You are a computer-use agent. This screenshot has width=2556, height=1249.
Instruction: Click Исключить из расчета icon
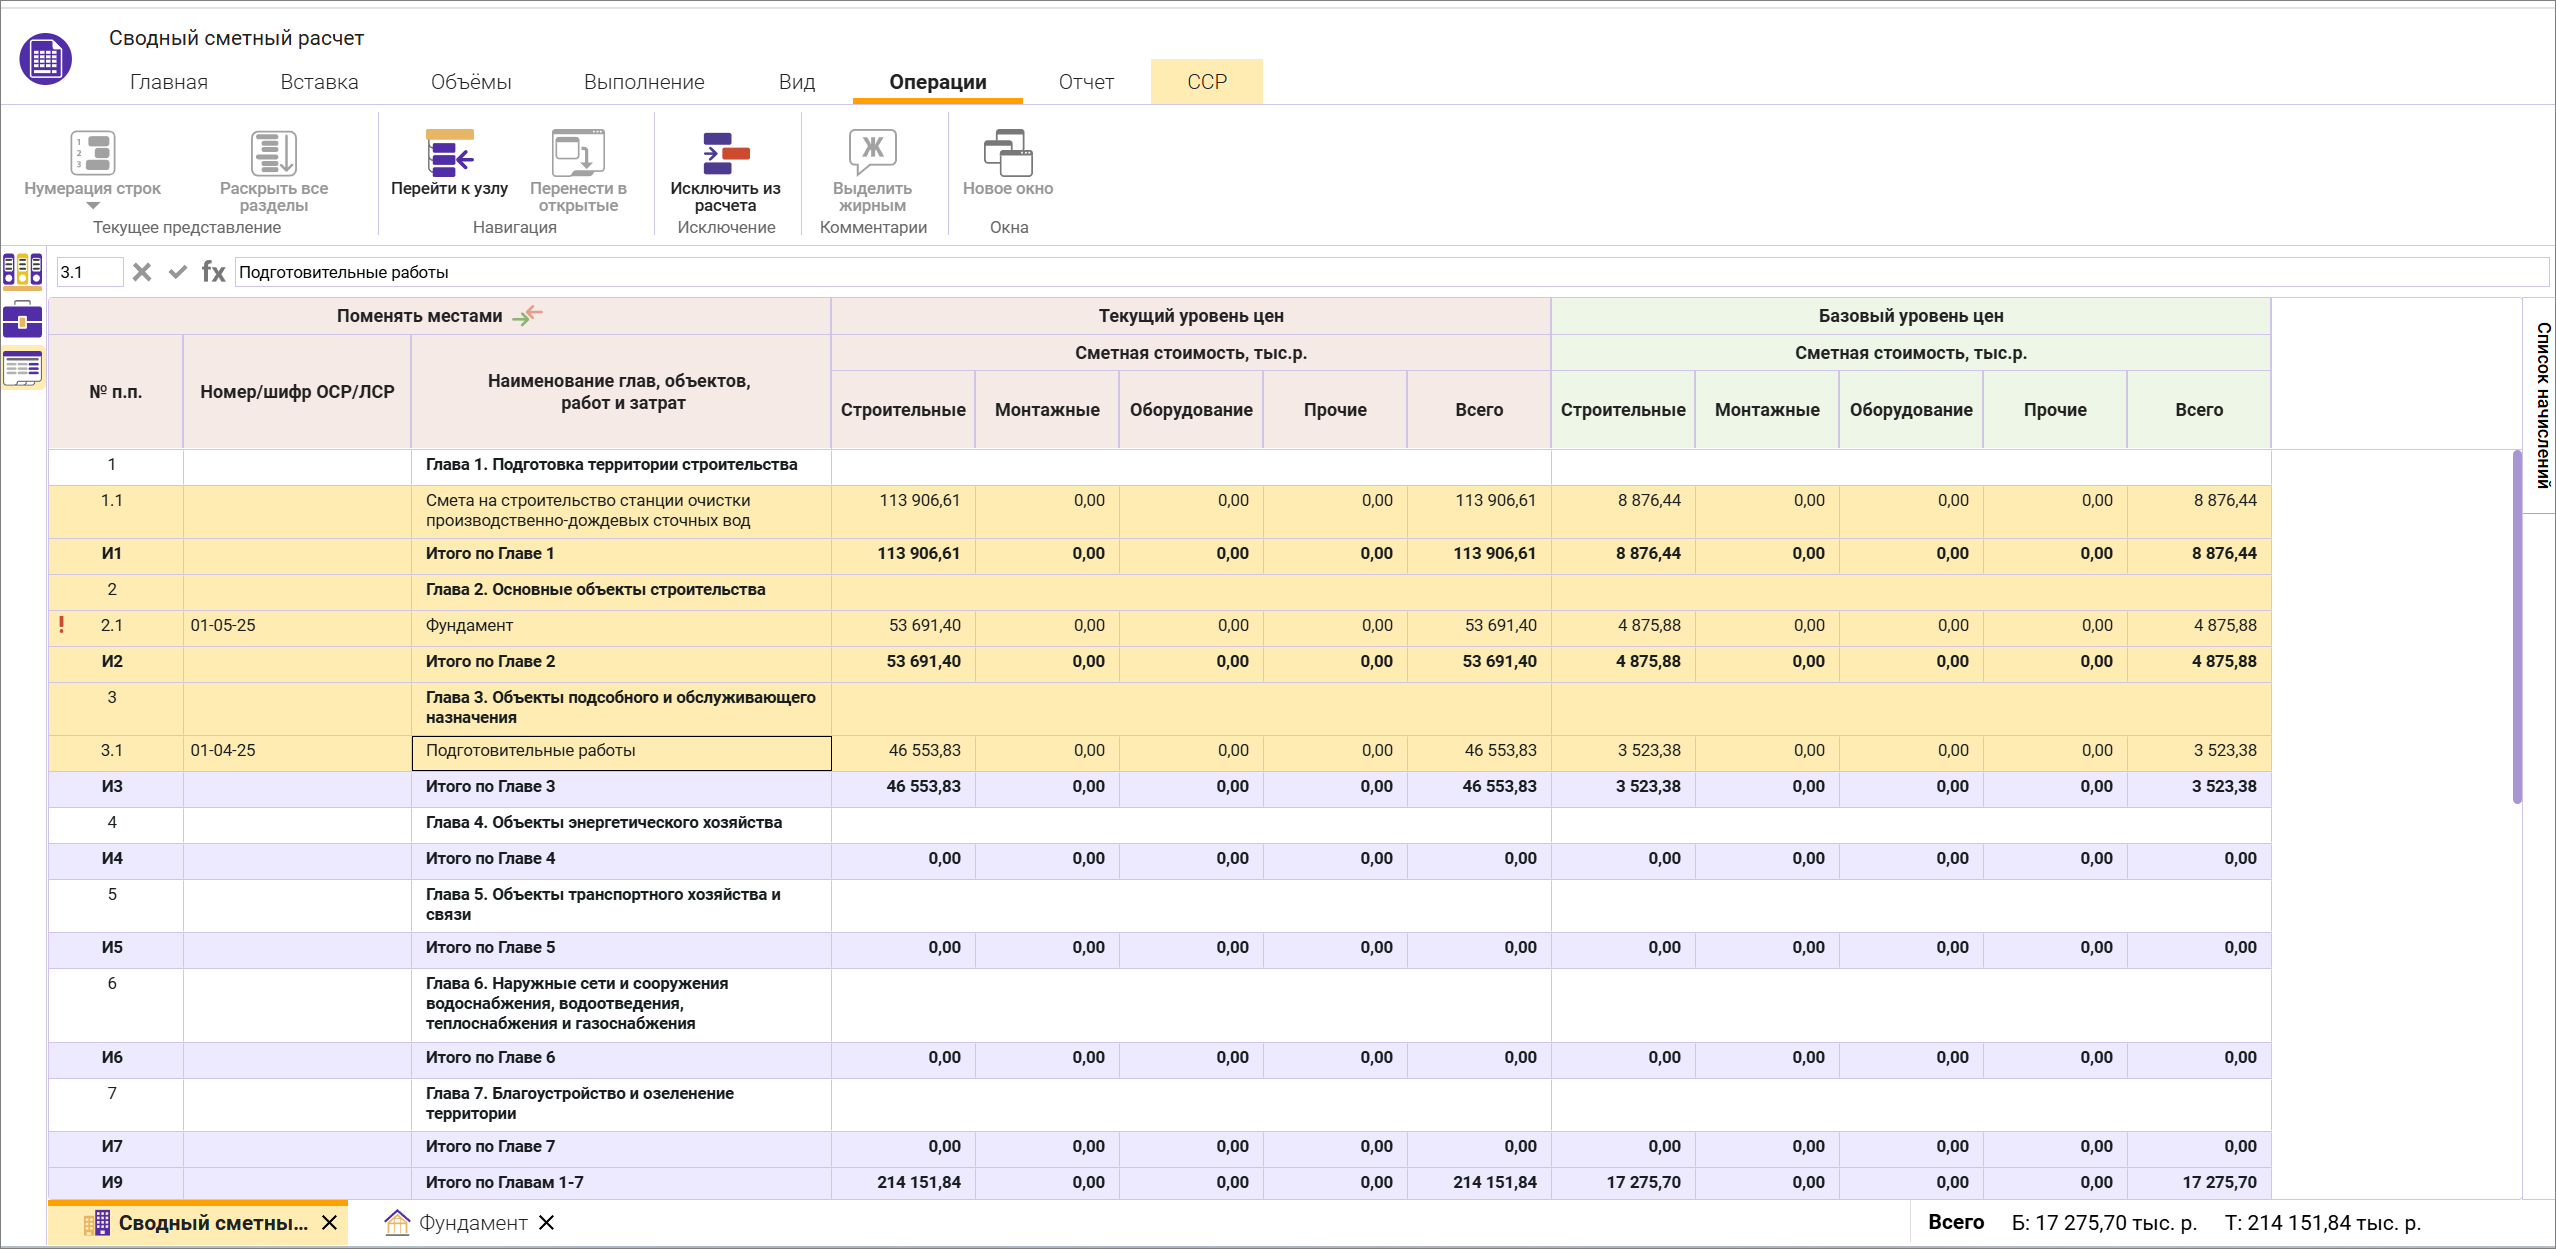(725, 153)
